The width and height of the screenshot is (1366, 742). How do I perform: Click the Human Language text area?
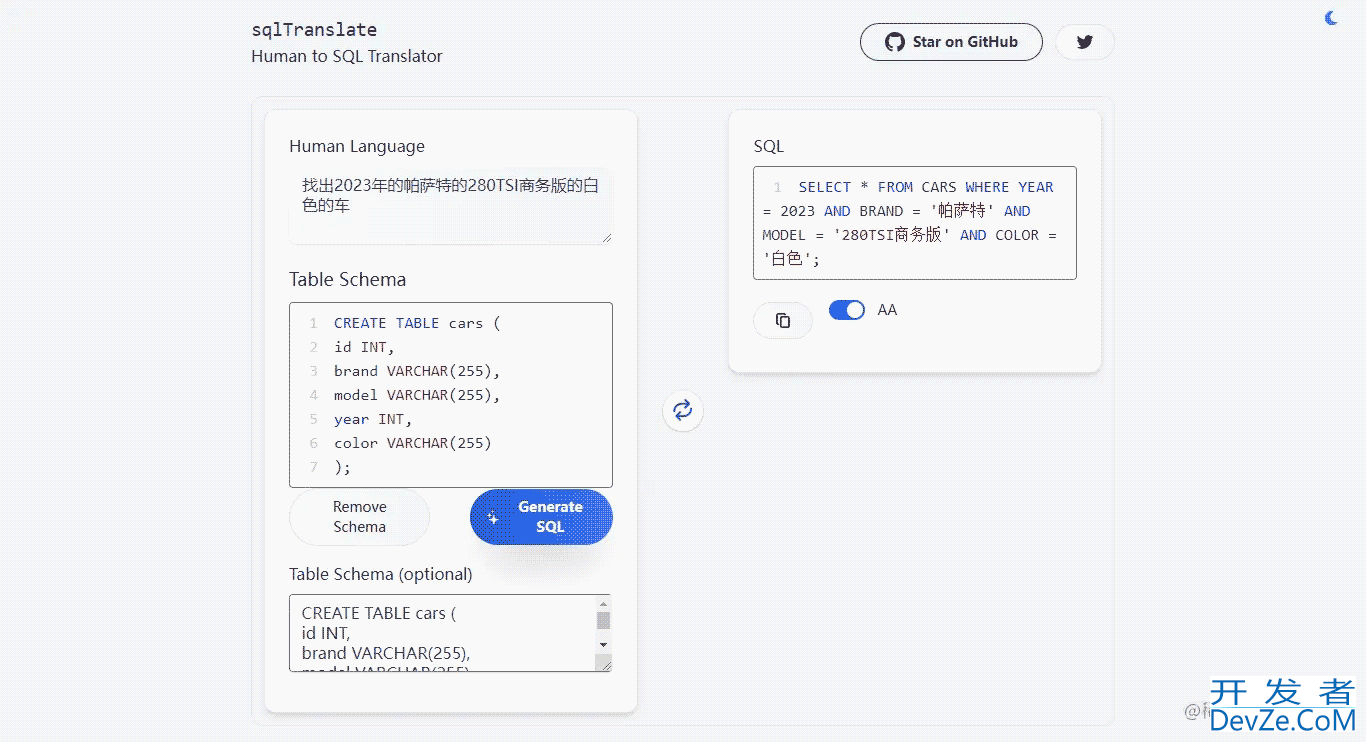point(451,206)
